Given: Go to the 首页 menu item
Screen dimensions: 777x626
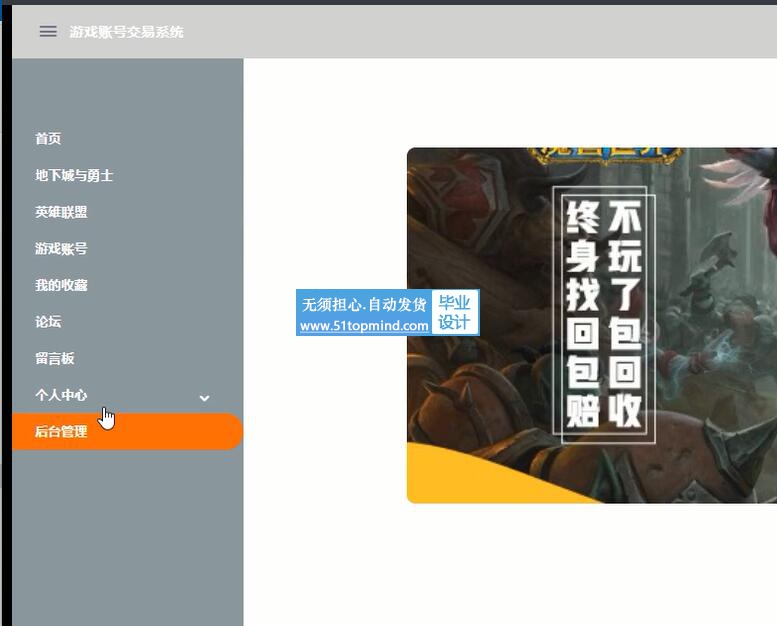Looking at the screenshot, I should click(48, 139).
